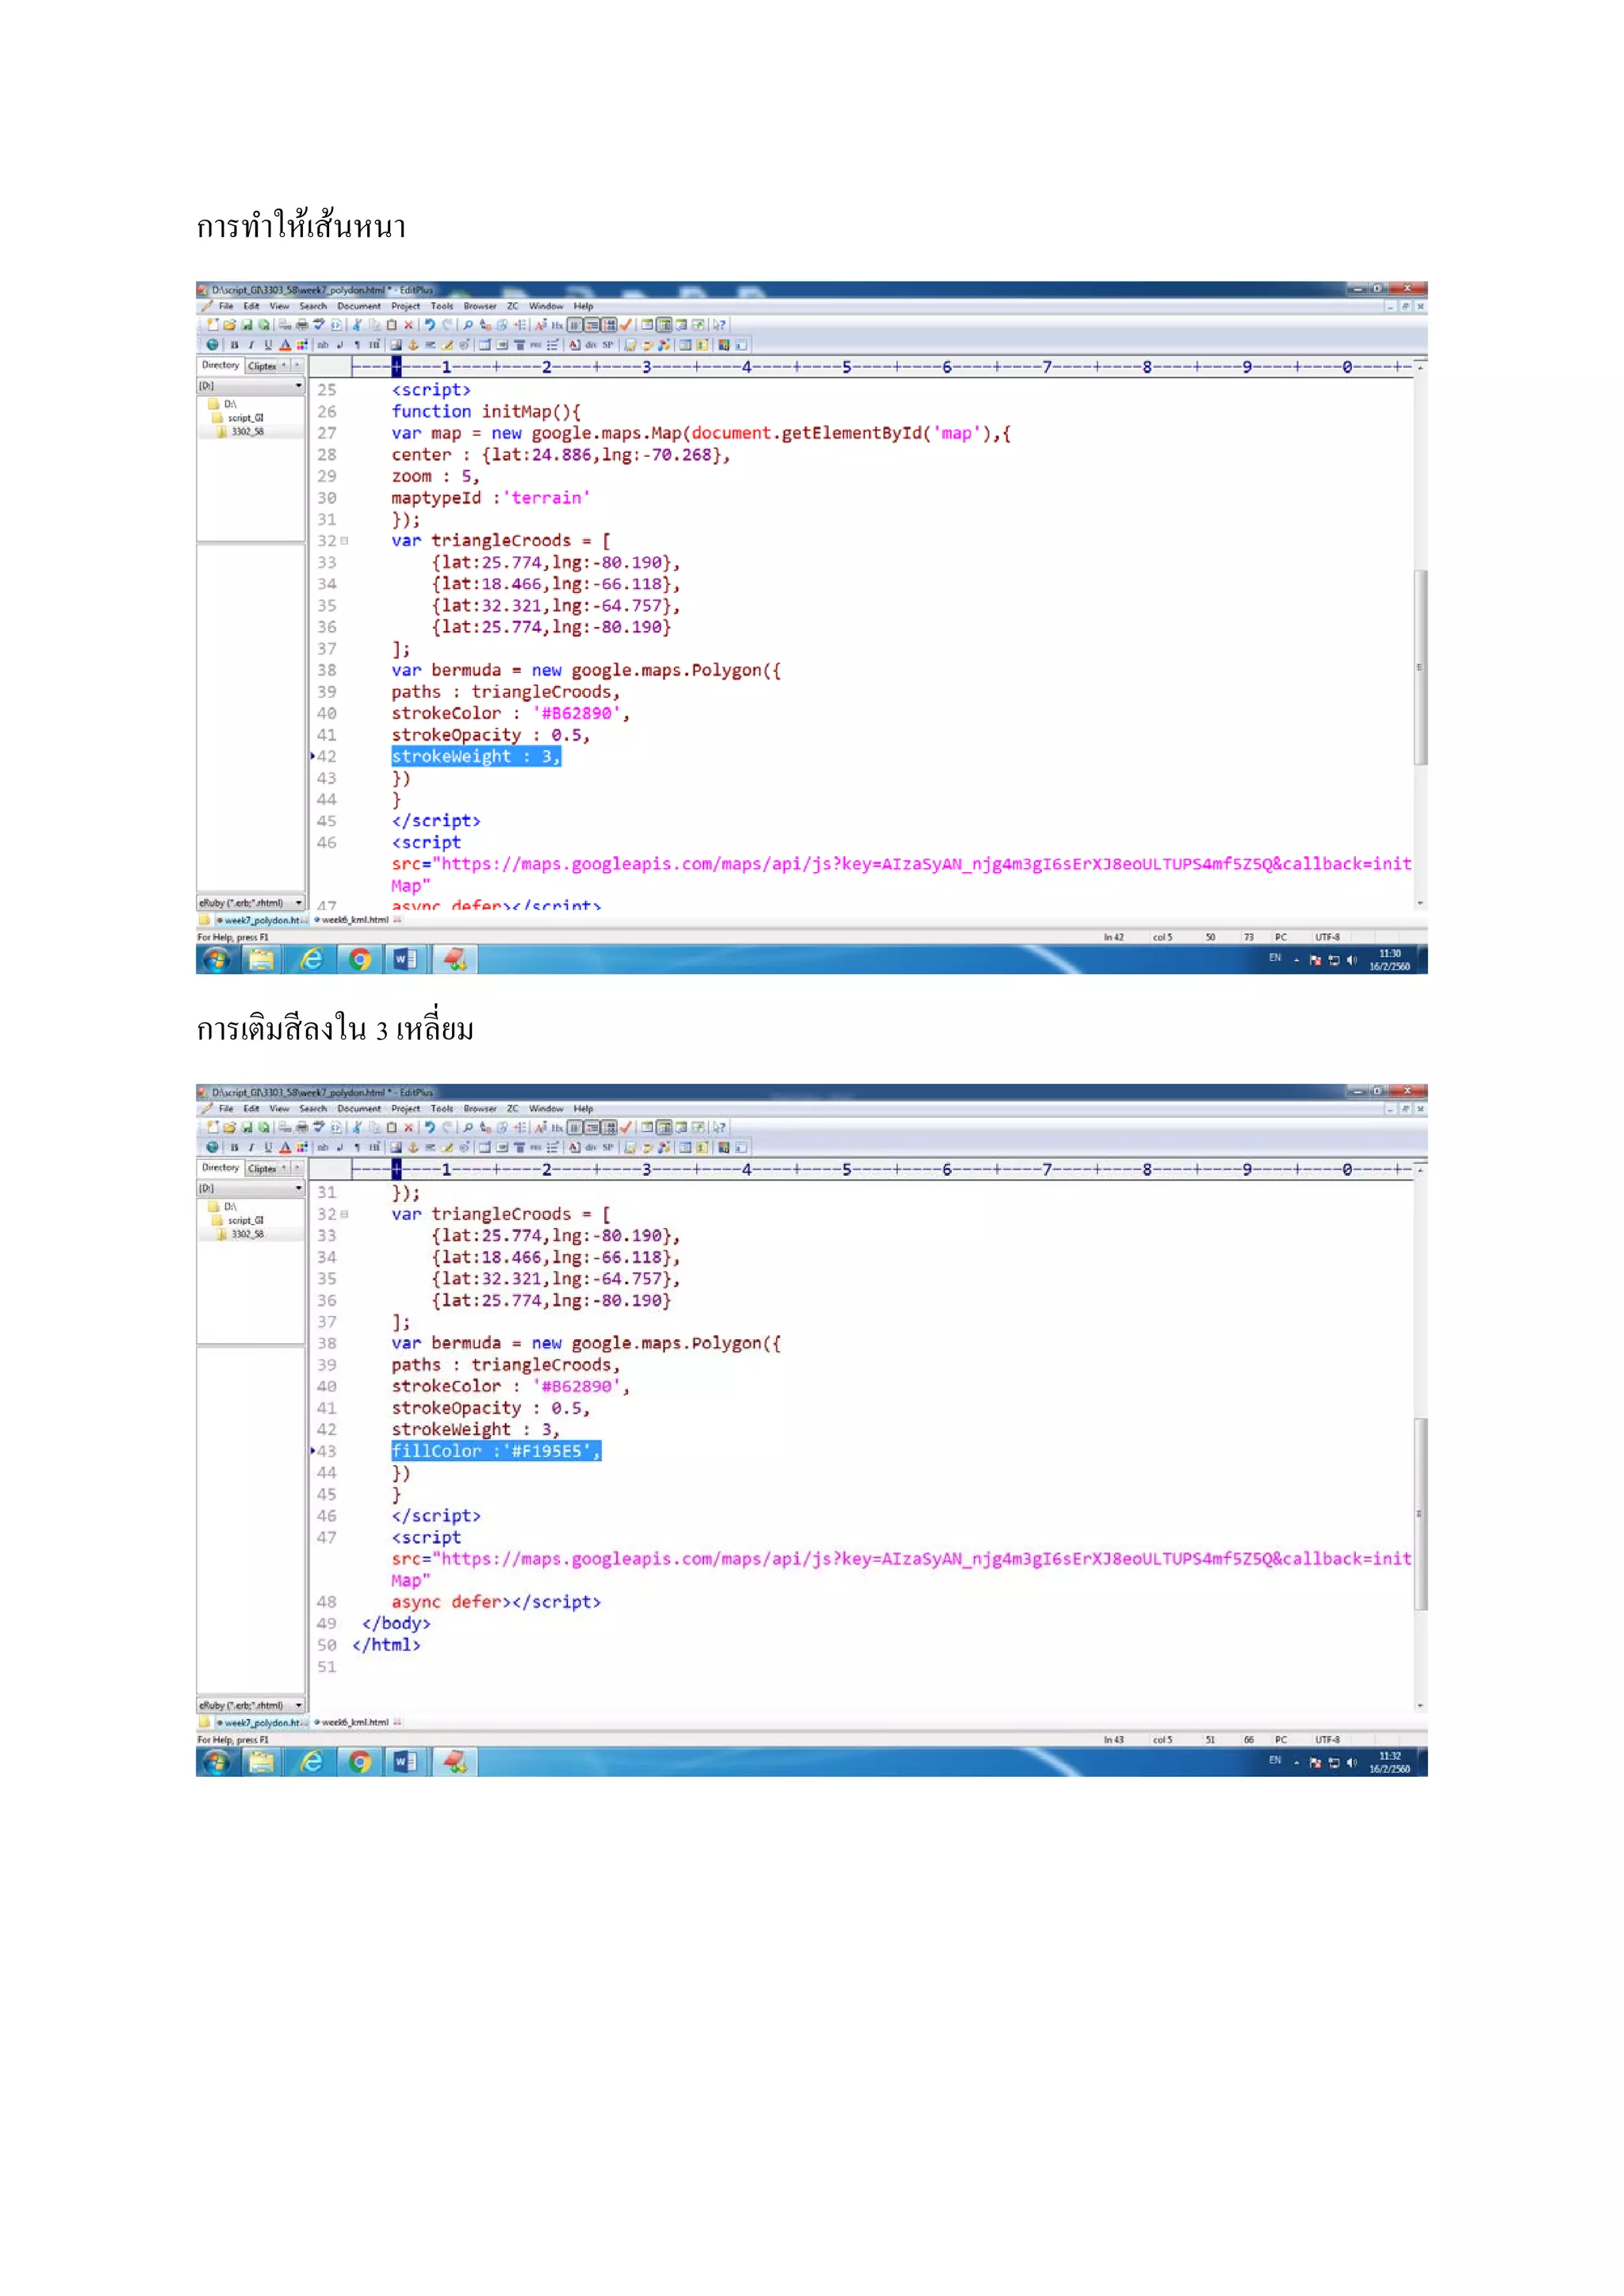
Task: Click Find magnifier icon in lower EditPlus toolbar
Action: [468, 1128]
